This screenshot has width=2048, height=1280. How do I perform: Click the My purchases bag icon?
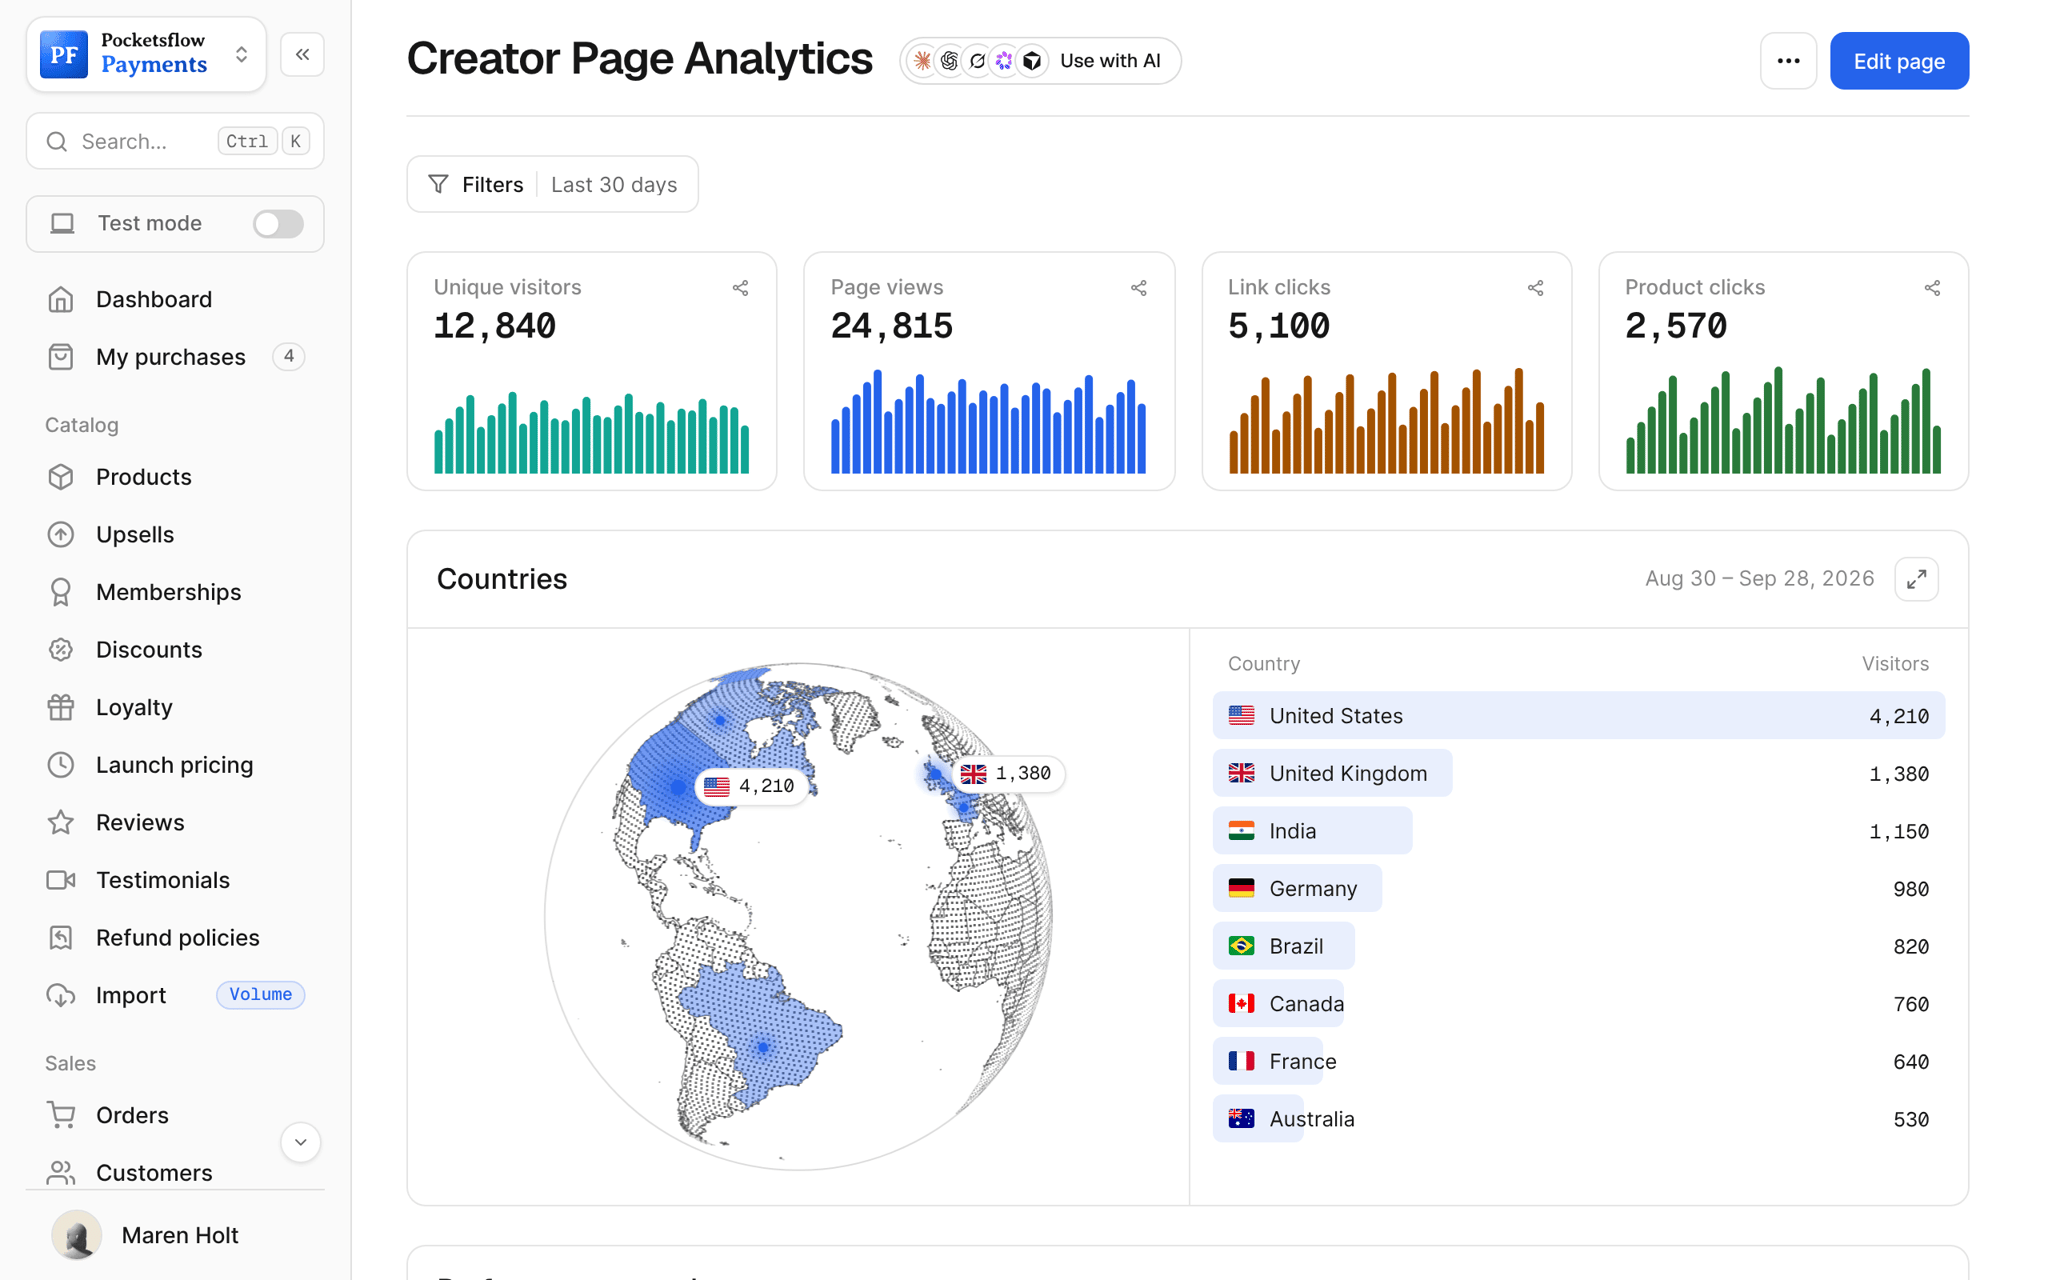click(61, 357)
